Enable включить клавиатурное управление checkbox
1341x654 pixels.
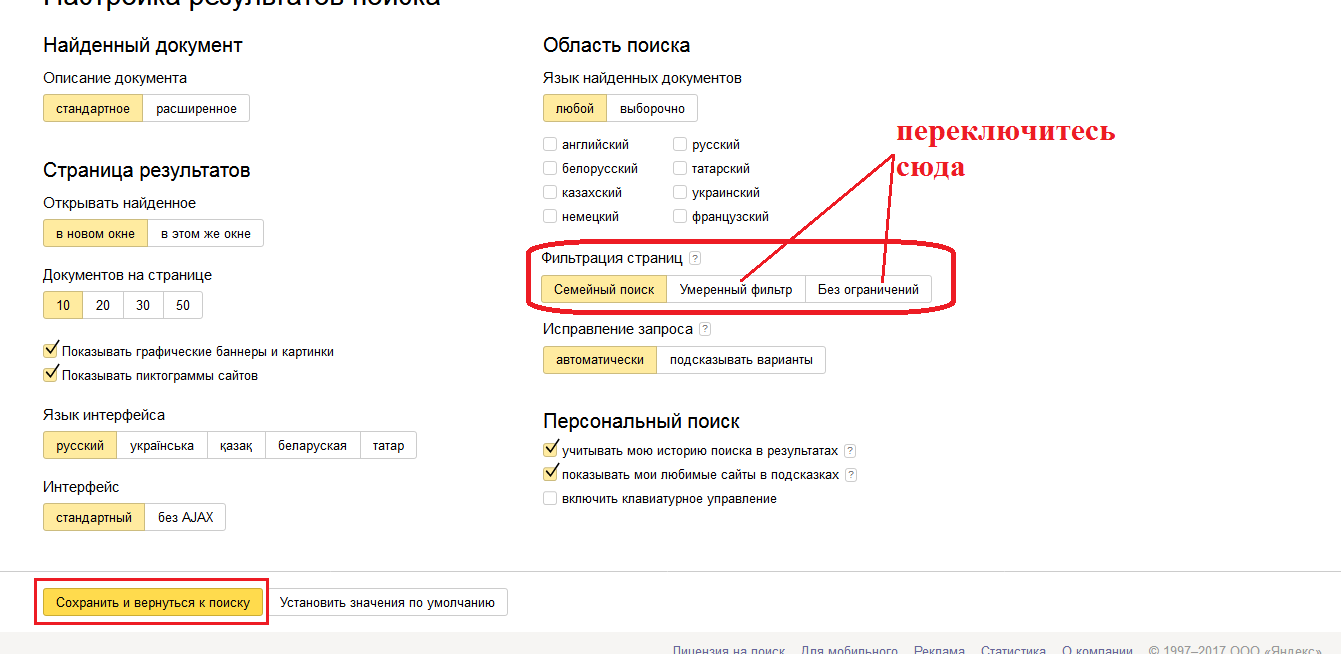[550, 499]
